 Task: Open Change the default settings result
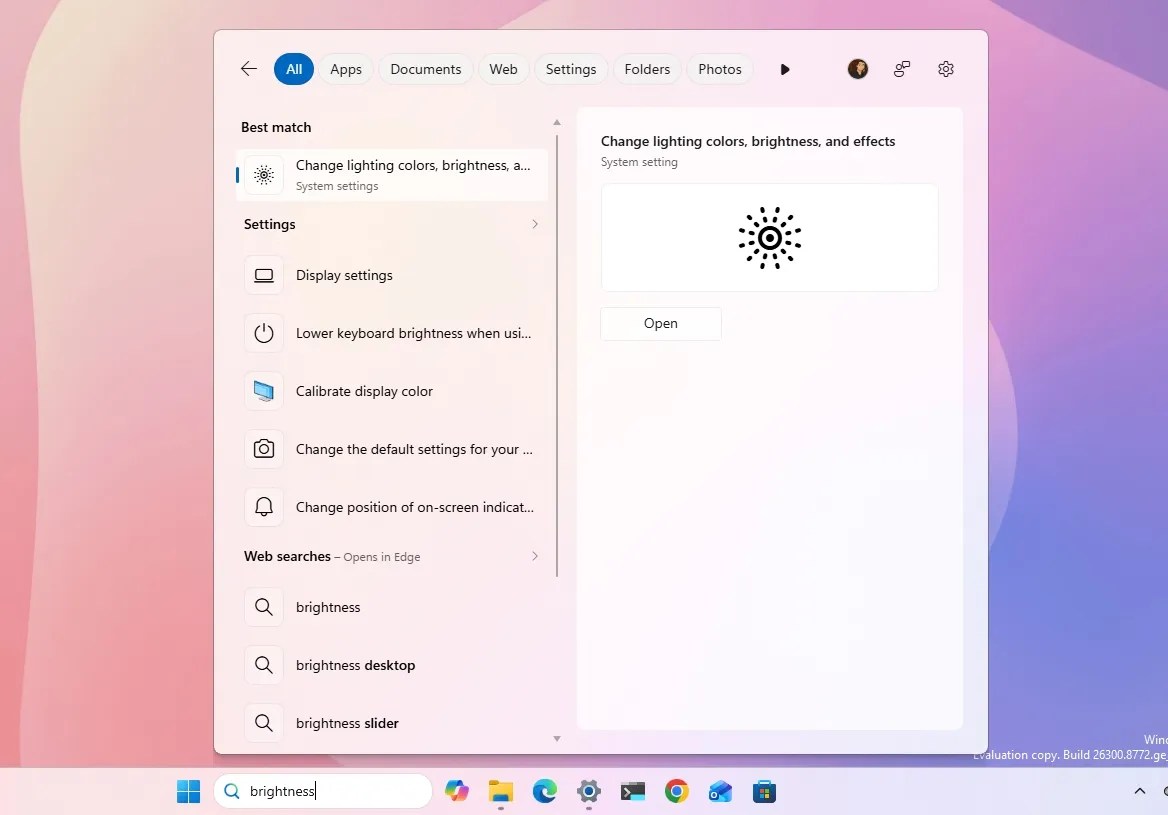392,450
